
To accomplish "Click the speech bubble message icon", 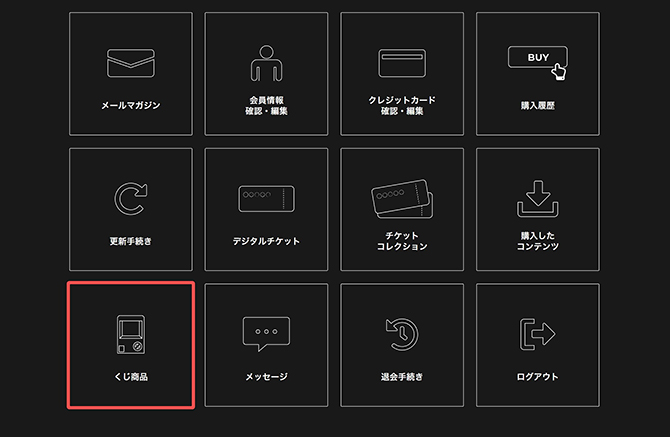I will pos(266,334).
